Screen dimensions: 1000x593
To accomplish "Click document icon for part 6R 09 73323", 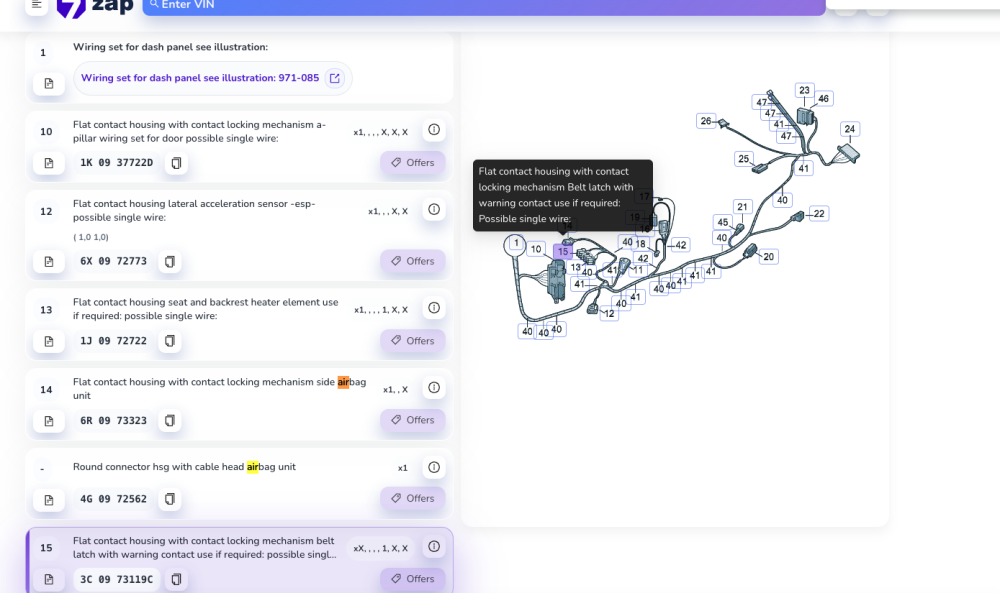I will coord(49,421).
